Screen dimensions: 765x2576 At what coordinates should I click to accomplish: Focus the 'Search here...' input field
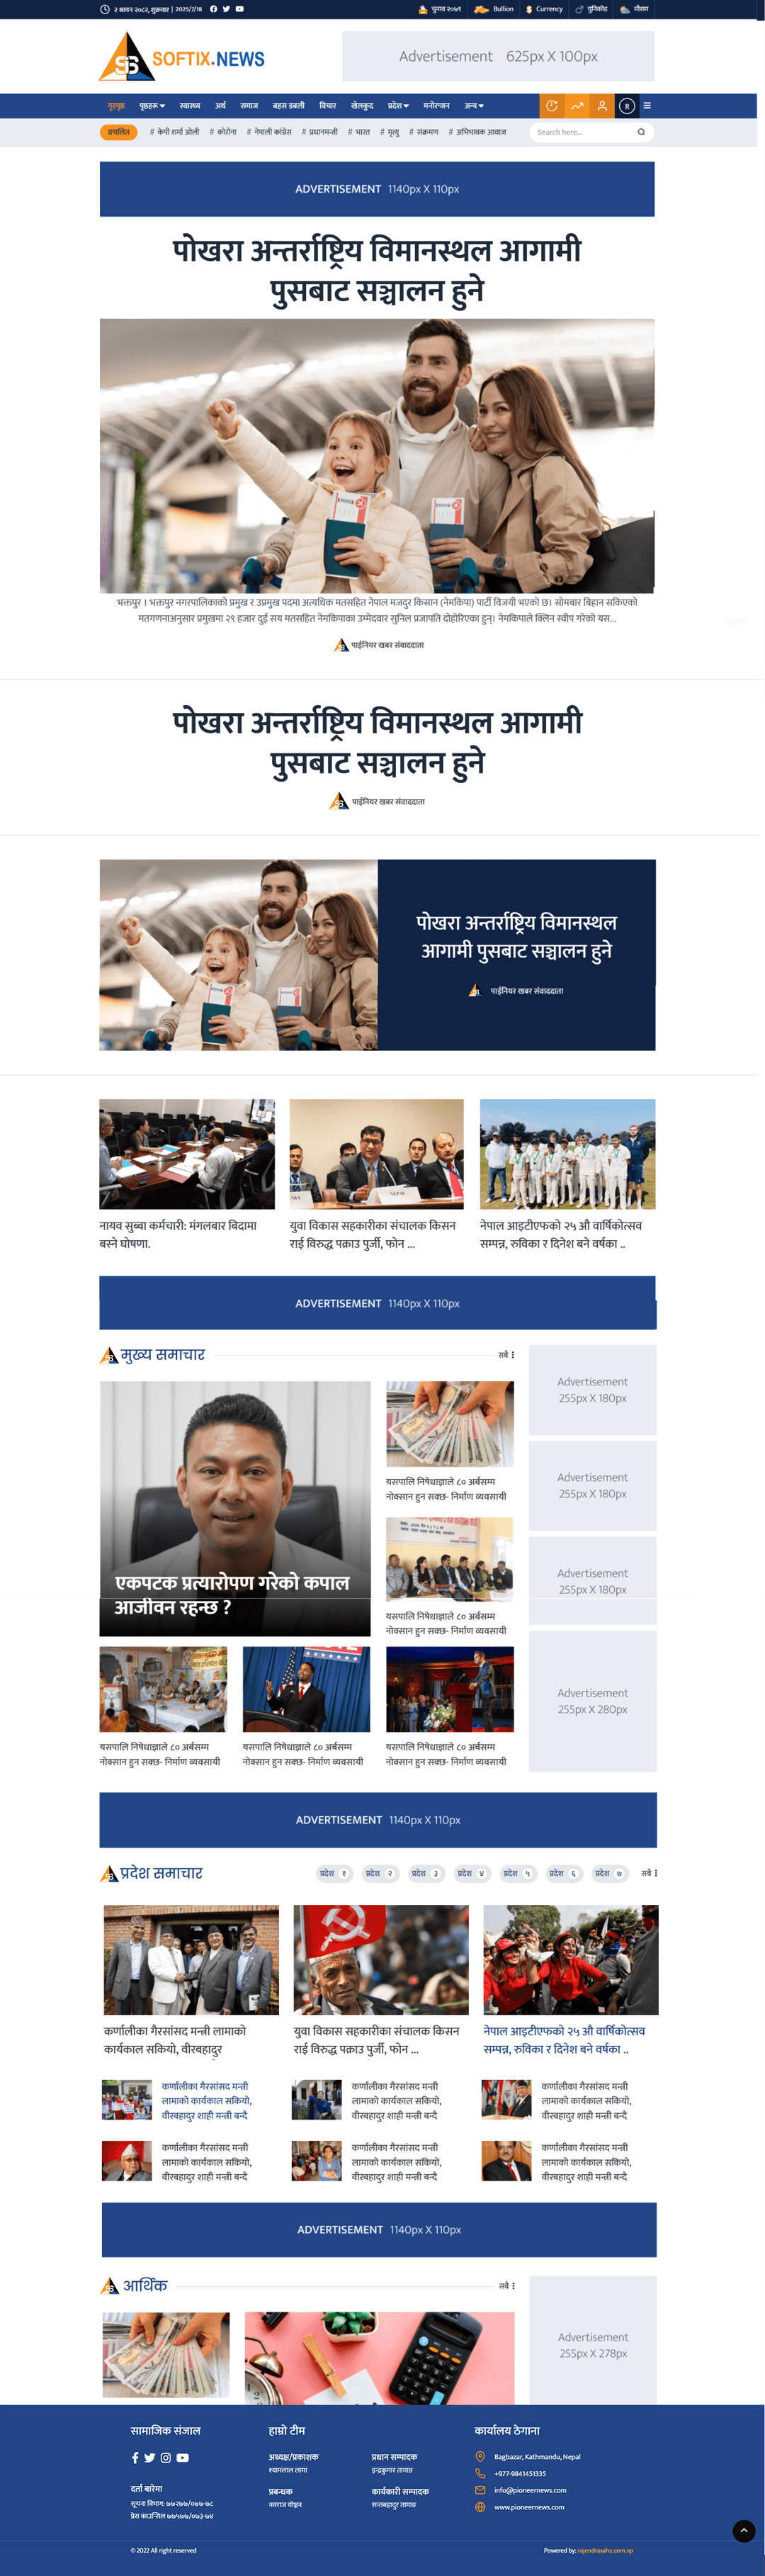[584, 132]
